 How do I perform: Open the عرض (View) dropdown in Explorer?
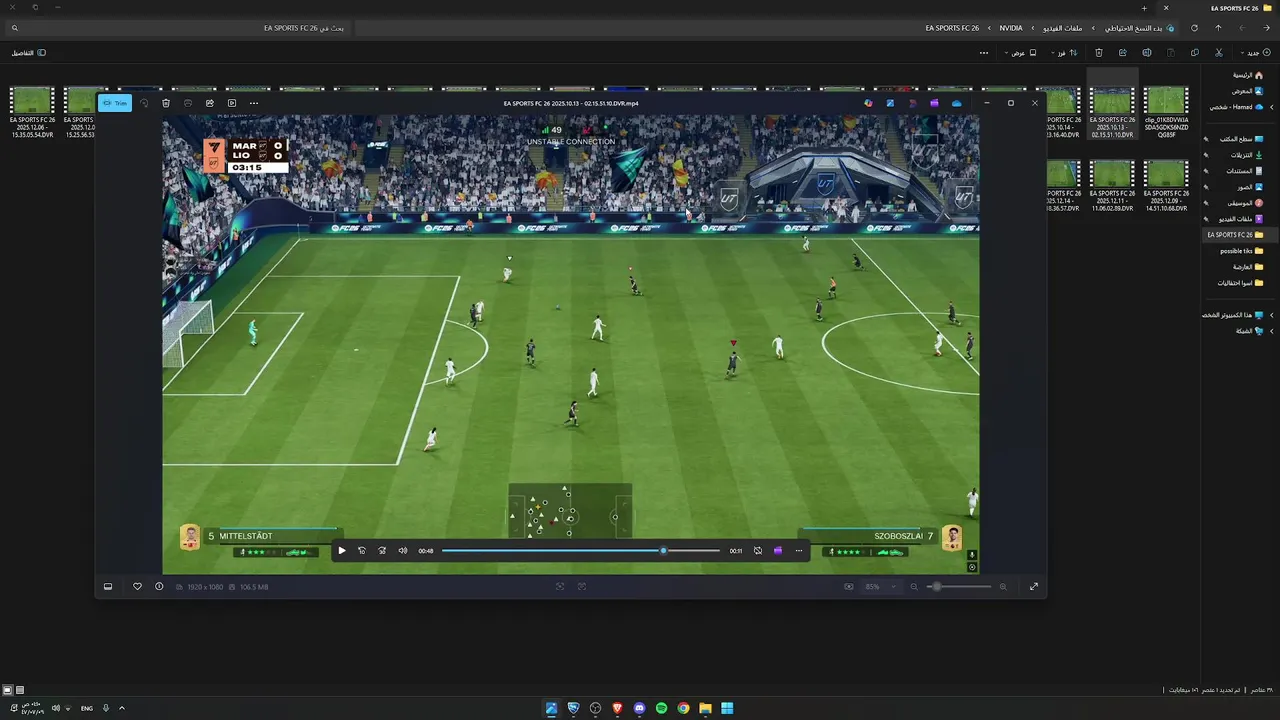[x=1020, y=53]
